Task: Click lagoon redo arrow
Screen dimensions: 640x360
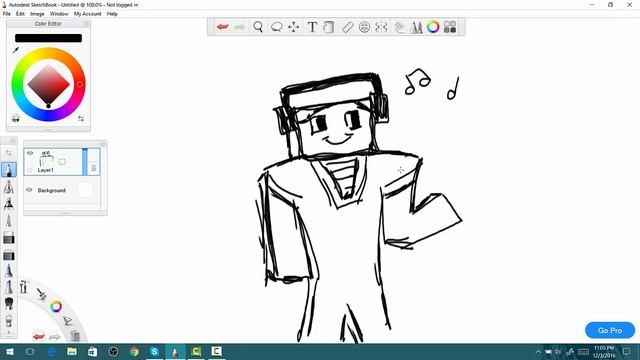Action: coord(55,337)
